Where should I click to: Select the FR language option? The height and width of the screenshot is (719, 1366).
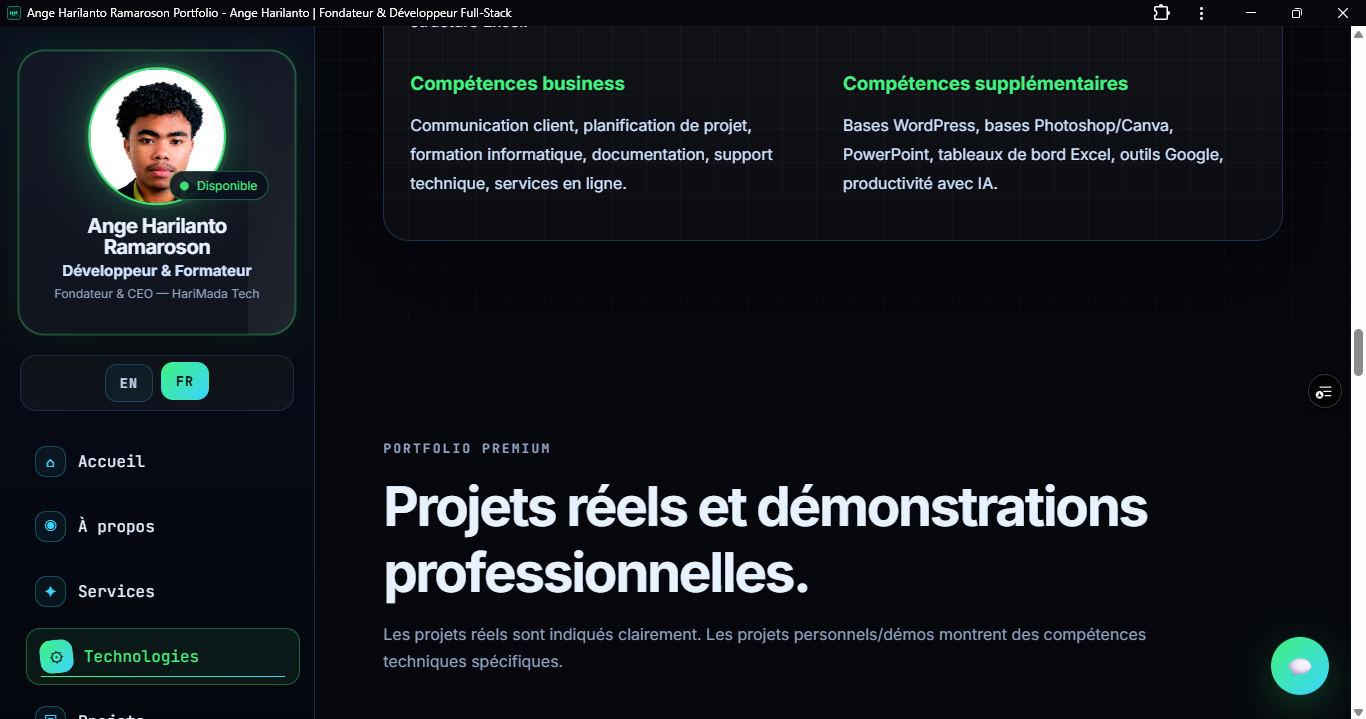click(185, 381)
